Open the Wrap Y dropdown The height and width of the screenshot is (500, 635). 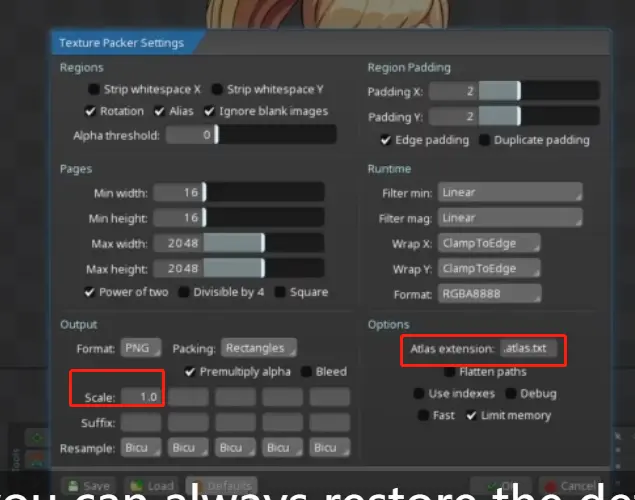click(489, 268)
